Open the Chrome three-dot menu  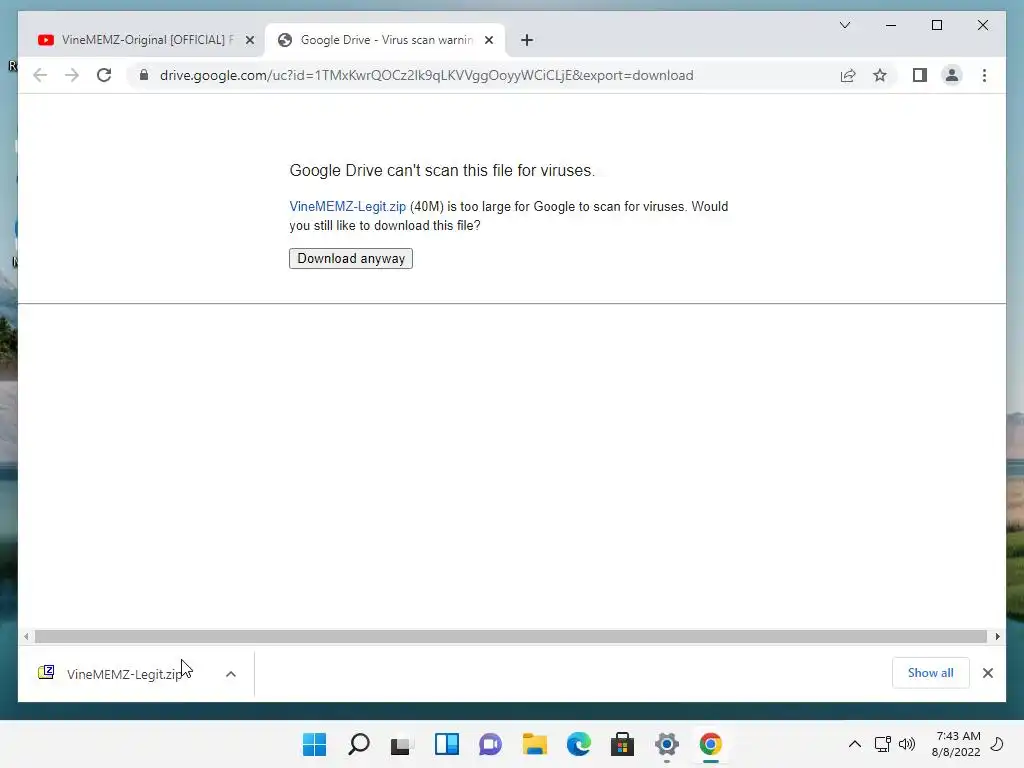pos(984,75)
